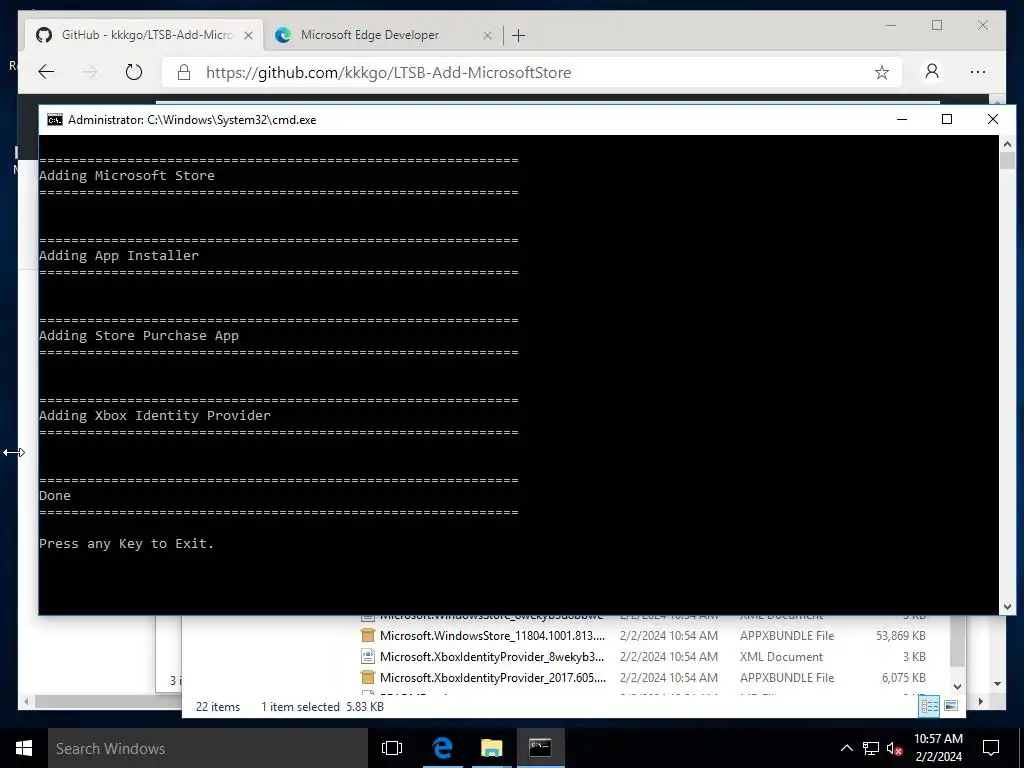Switch to Microsoft Edge Developer tab
Viewport: 1024px width, 768px height.
pyautogui.click(x=382, y=35)
